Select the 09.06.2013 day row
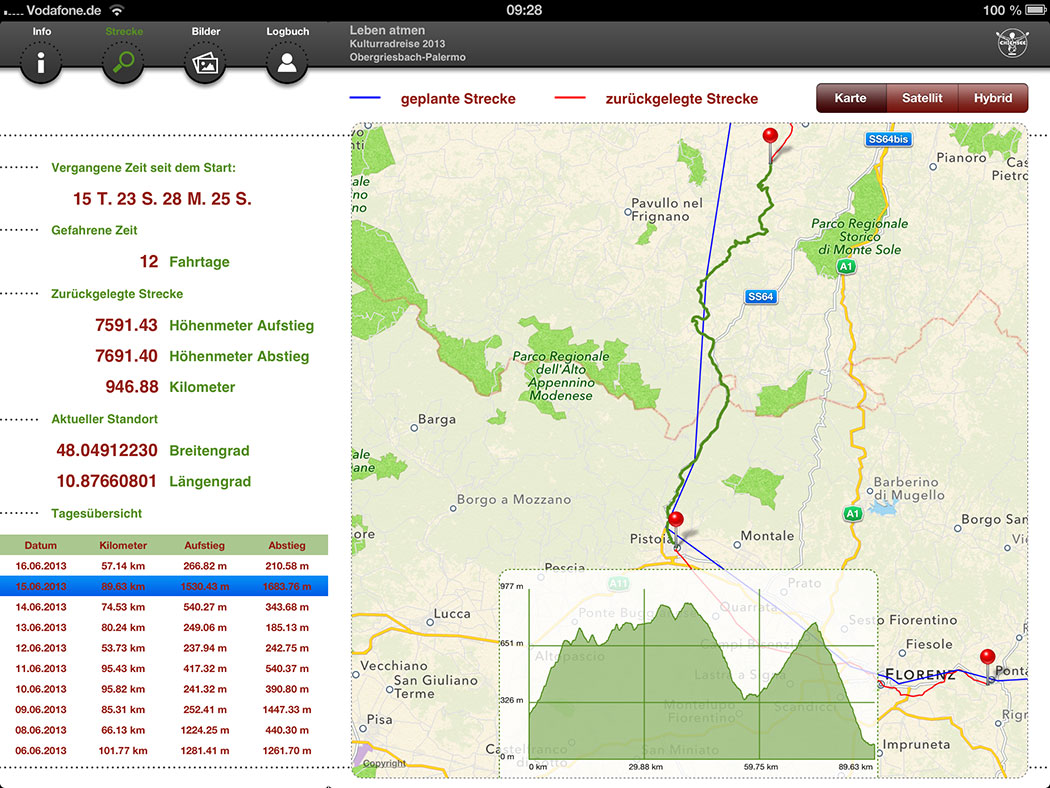Screen dimensions: 1050x788 (x=164, y=710)
